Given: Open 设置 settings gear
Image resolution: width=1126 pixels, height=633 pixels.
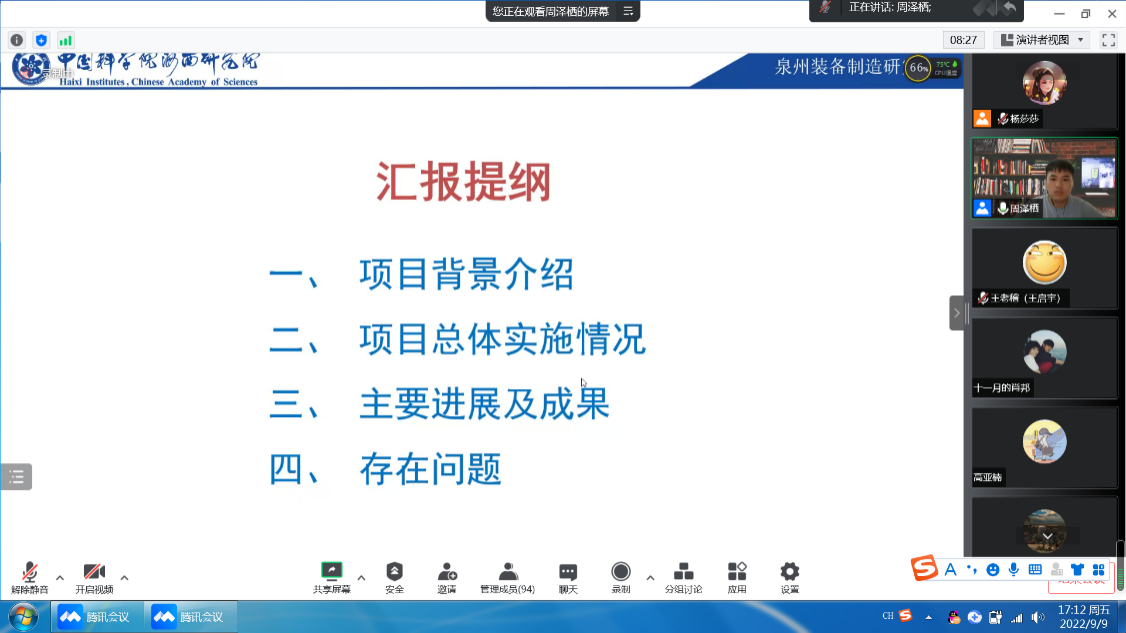Looking at the screenshot, I should pyautogui.click(x=790, y=577).
